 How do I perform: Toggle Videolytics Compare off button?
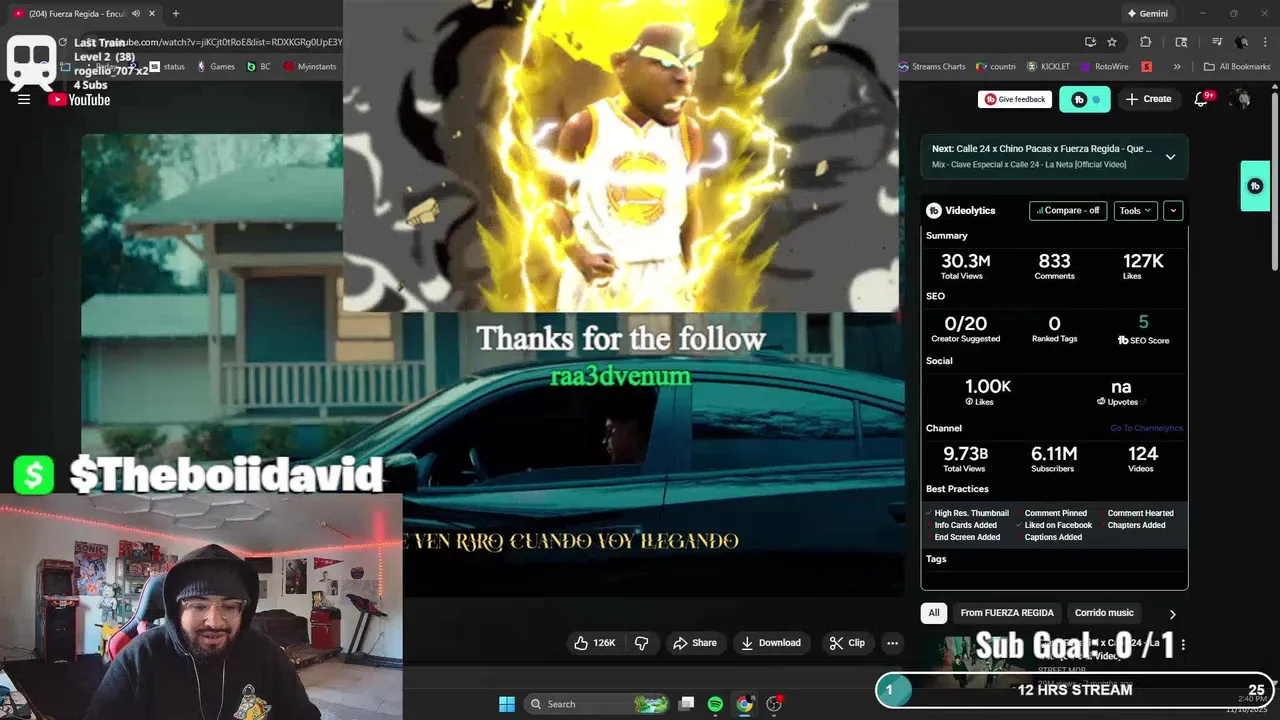pos(1068,211)
